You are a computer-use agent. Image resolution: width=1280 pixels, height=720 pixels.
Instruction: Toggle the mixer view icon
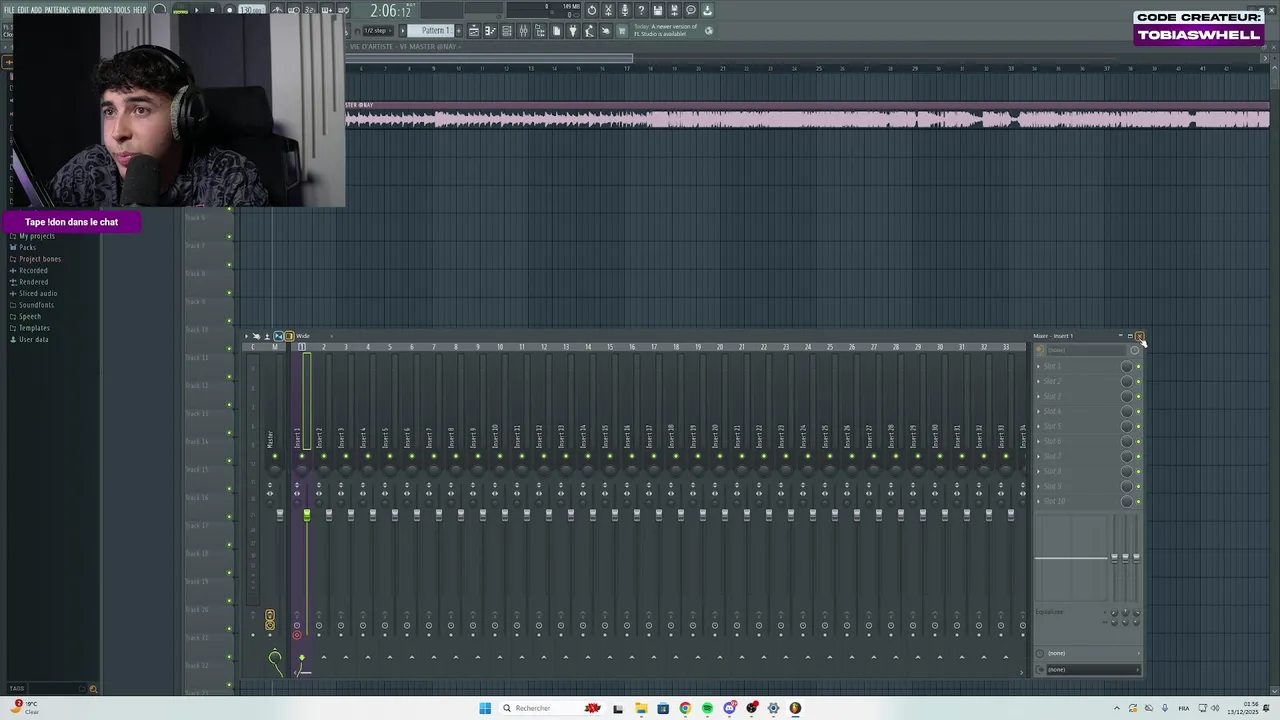(523, 30)
